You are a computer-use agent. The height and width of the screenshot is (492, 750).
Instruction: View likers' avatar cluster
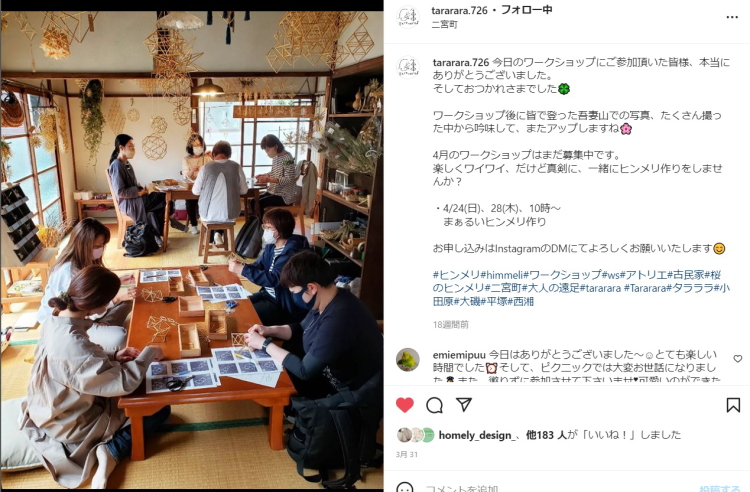click(416, 435)
